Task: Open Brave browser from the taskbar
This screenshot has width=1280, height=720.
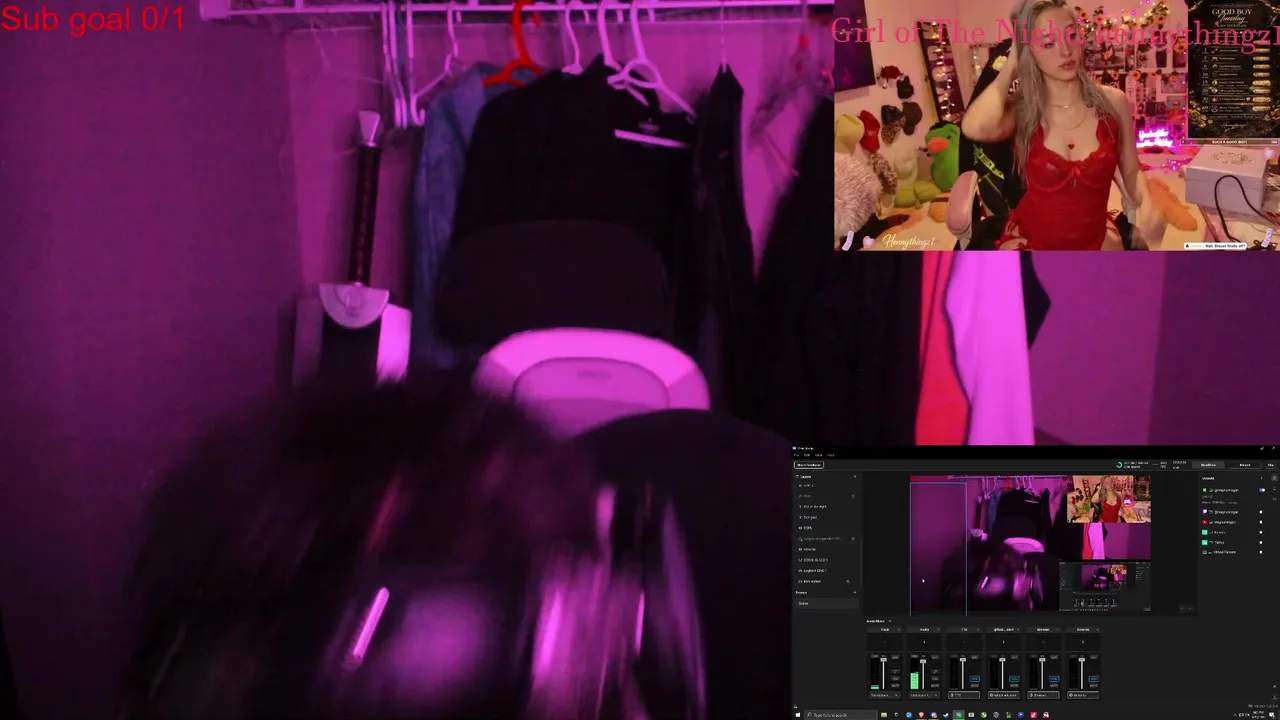Action: 921,715
